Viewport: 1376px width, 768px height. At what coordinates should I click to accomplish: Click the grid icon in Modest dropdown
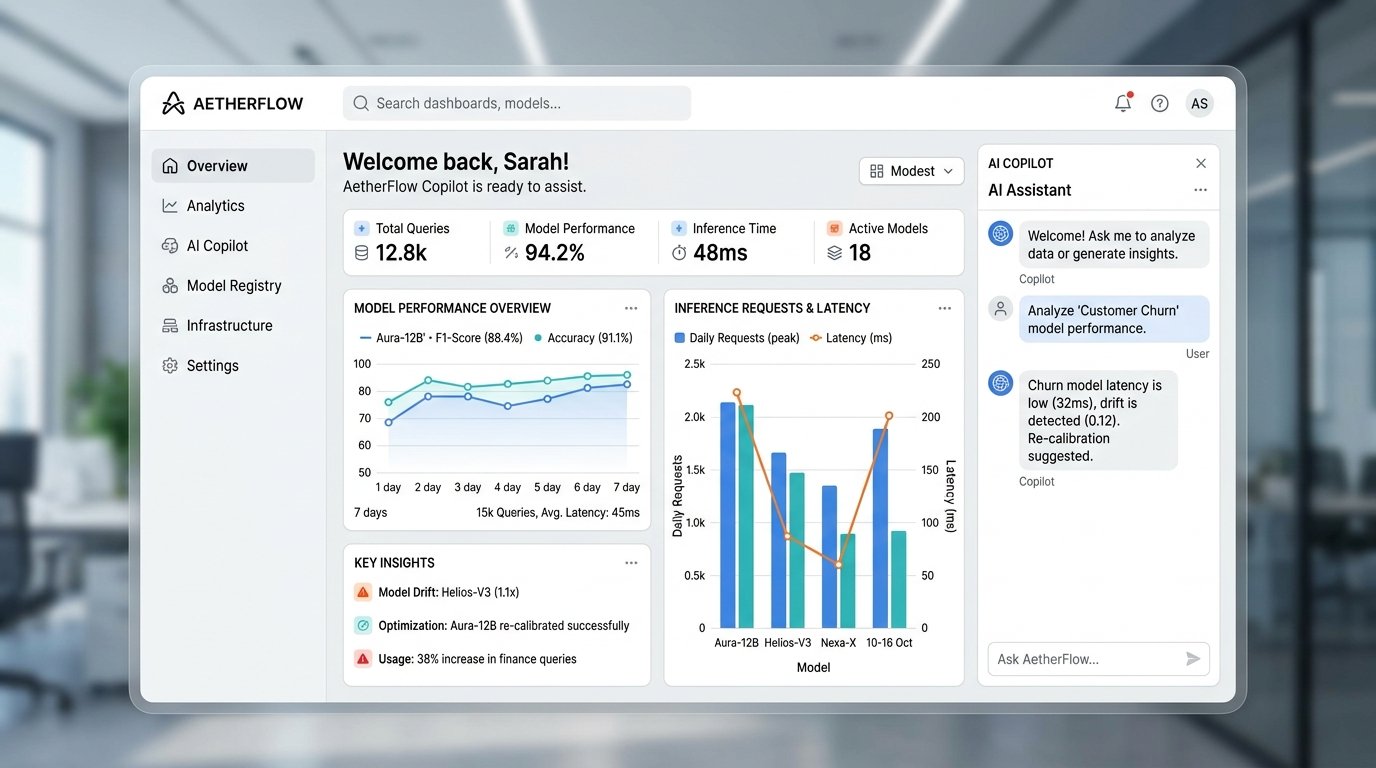tap(877, 171)
